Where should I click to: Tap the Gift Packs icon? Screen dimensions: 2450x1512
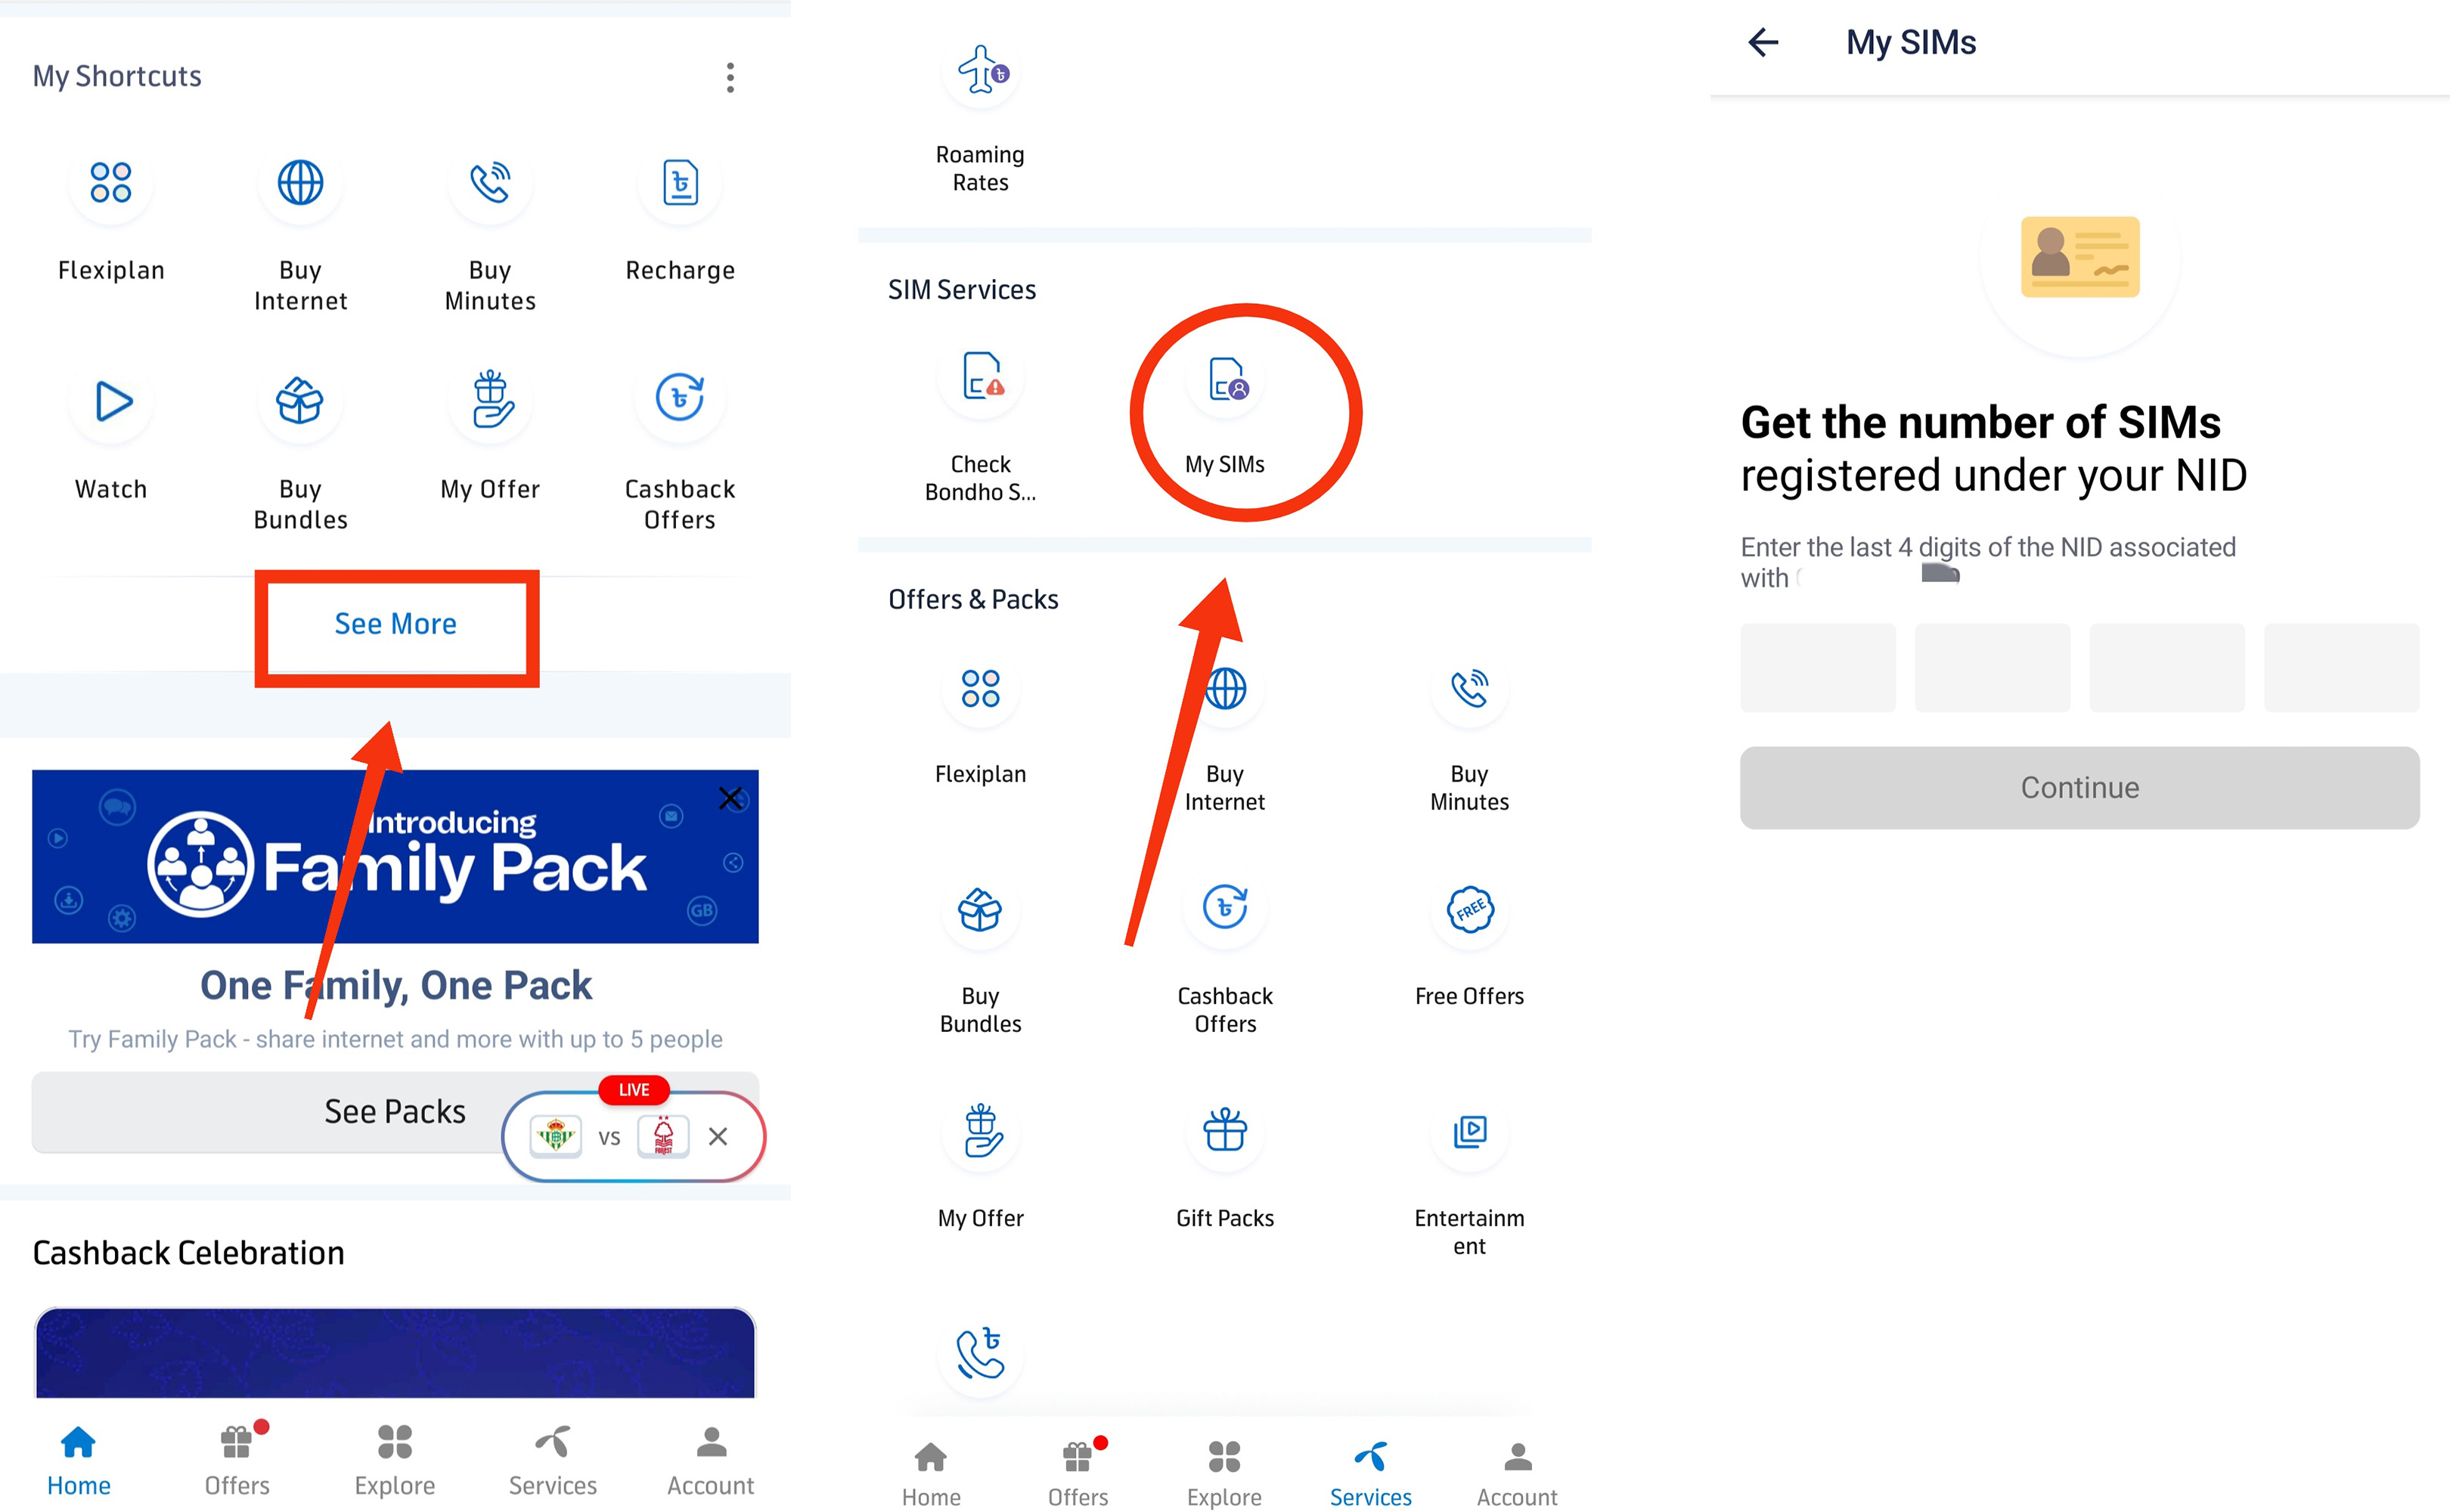[1225, 1131]
